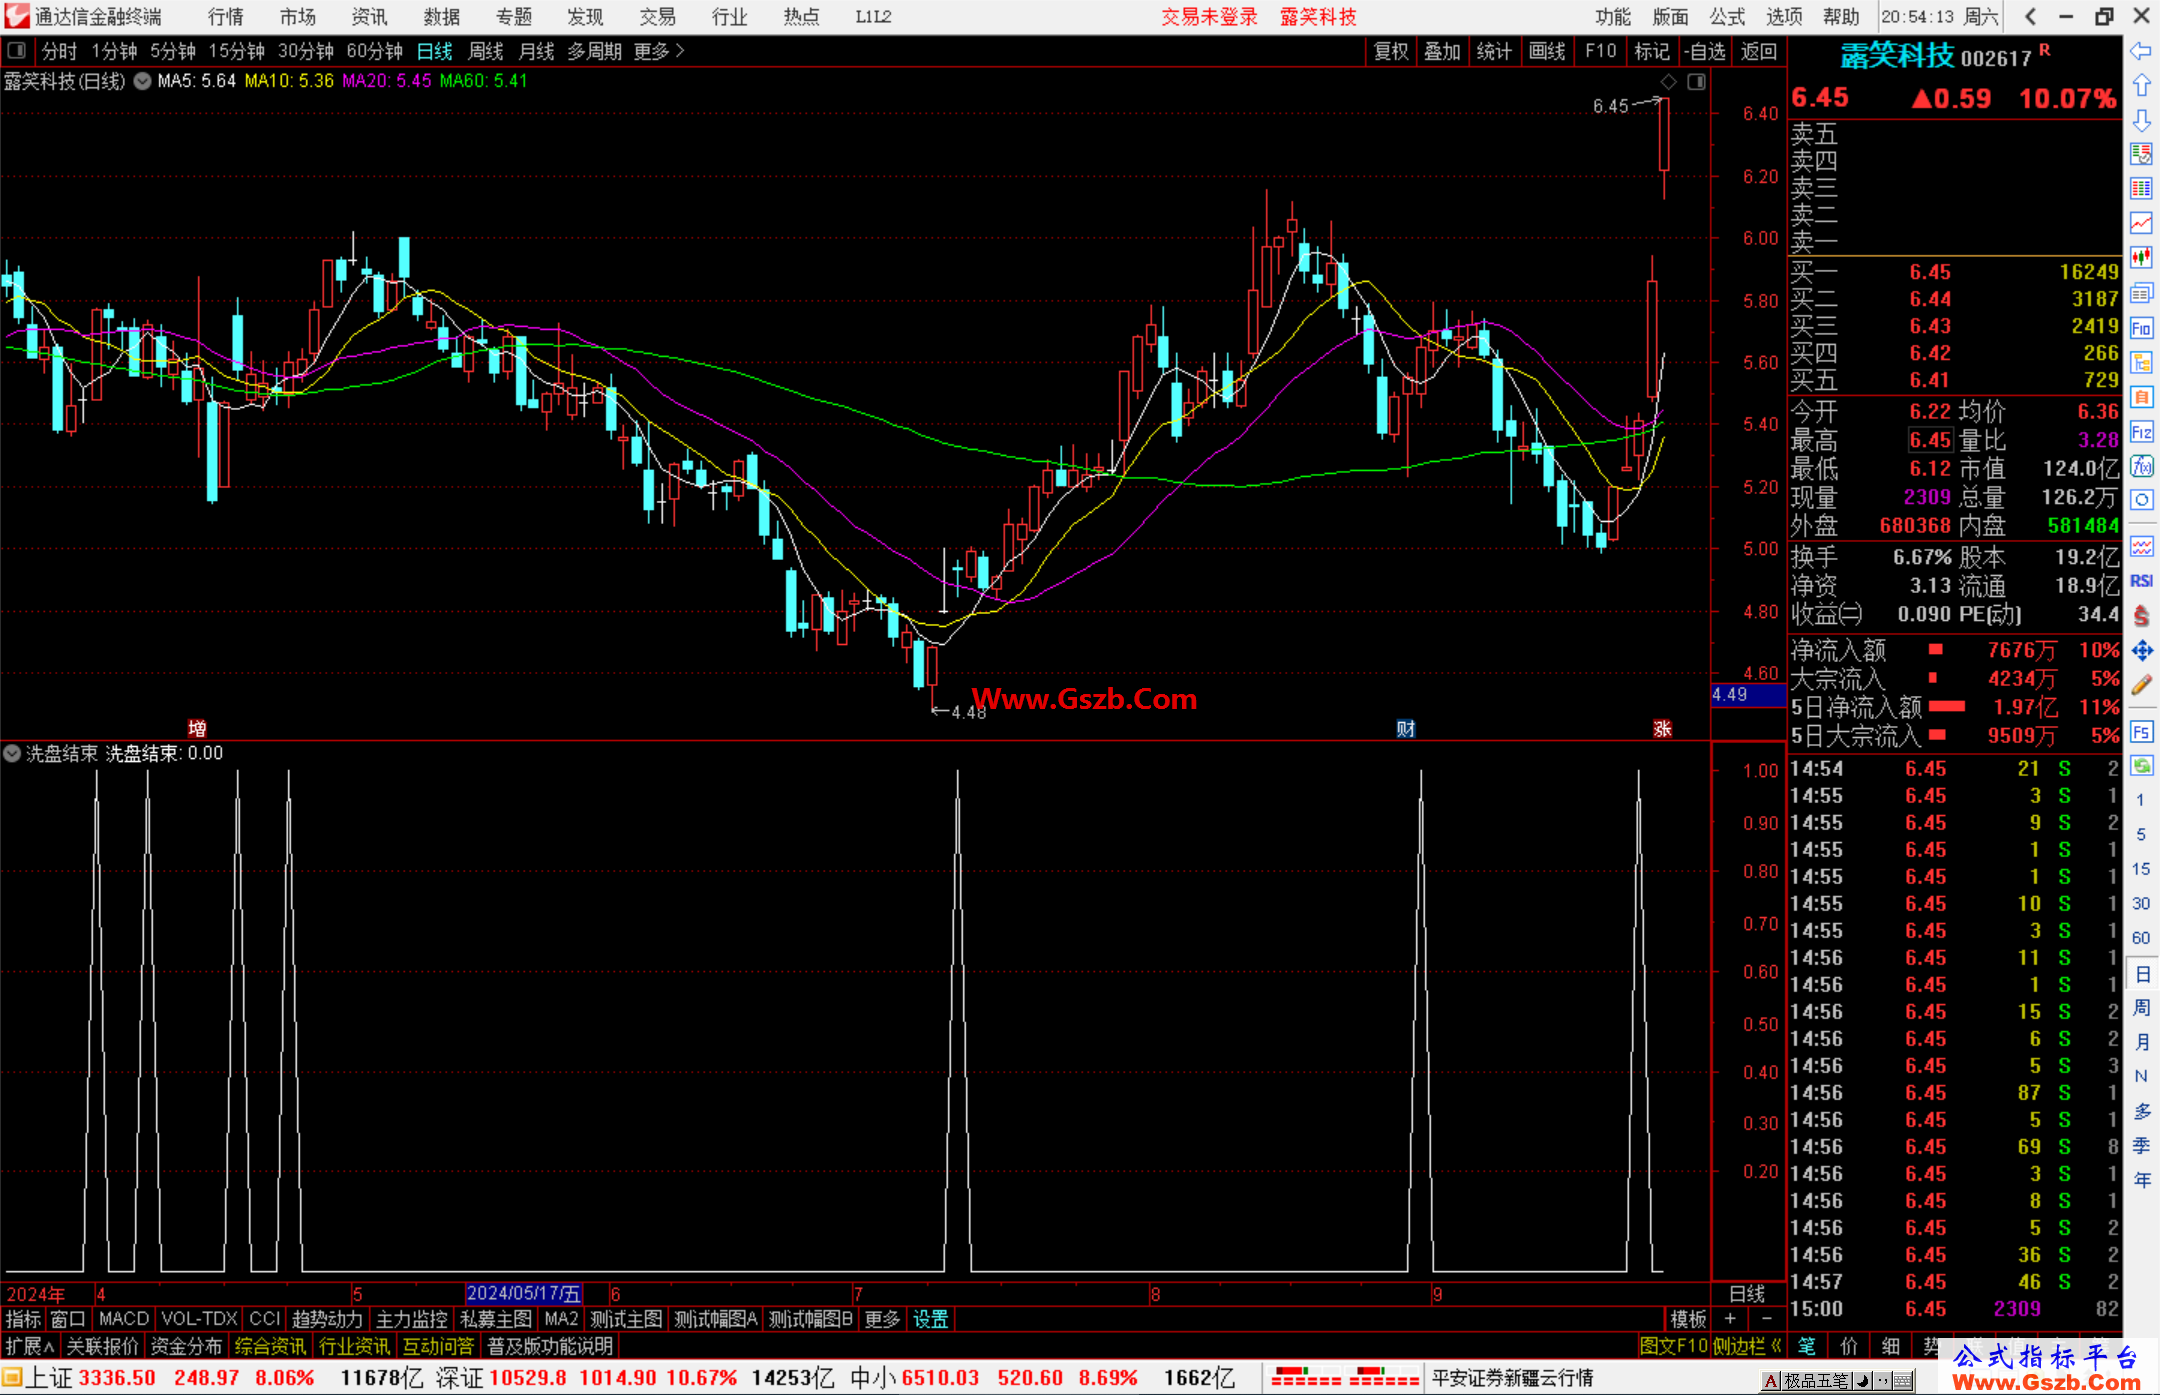Image resolution: width=2160 pixels, height=1395 pixels.
Task: Switch to the MACD indicator tab
Action: (x=124, y=1319)
